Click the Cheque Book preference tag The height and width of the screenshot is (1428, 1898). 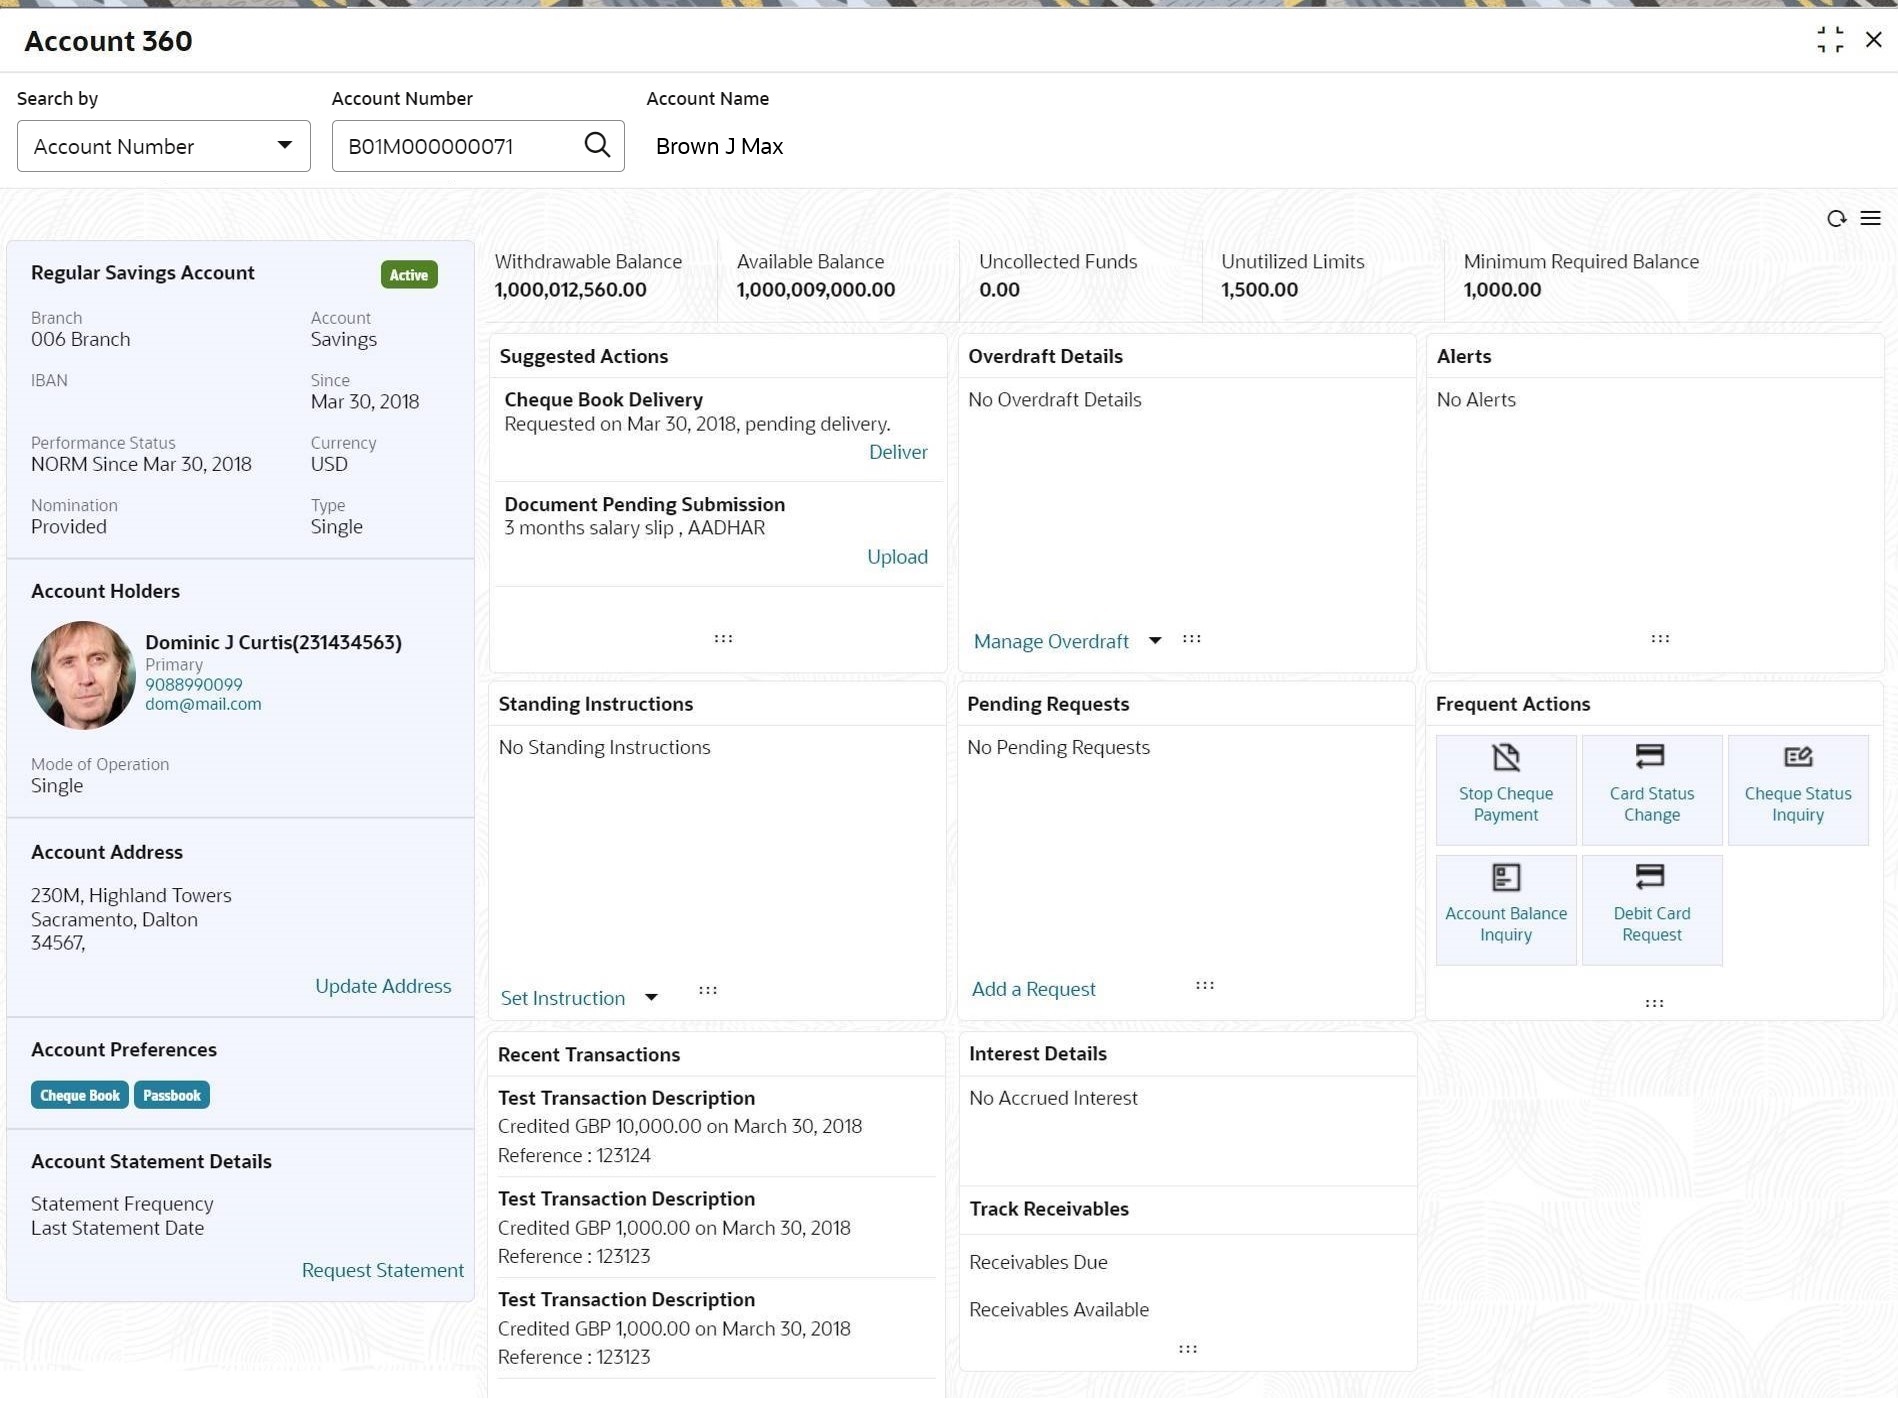point(80,1095)
